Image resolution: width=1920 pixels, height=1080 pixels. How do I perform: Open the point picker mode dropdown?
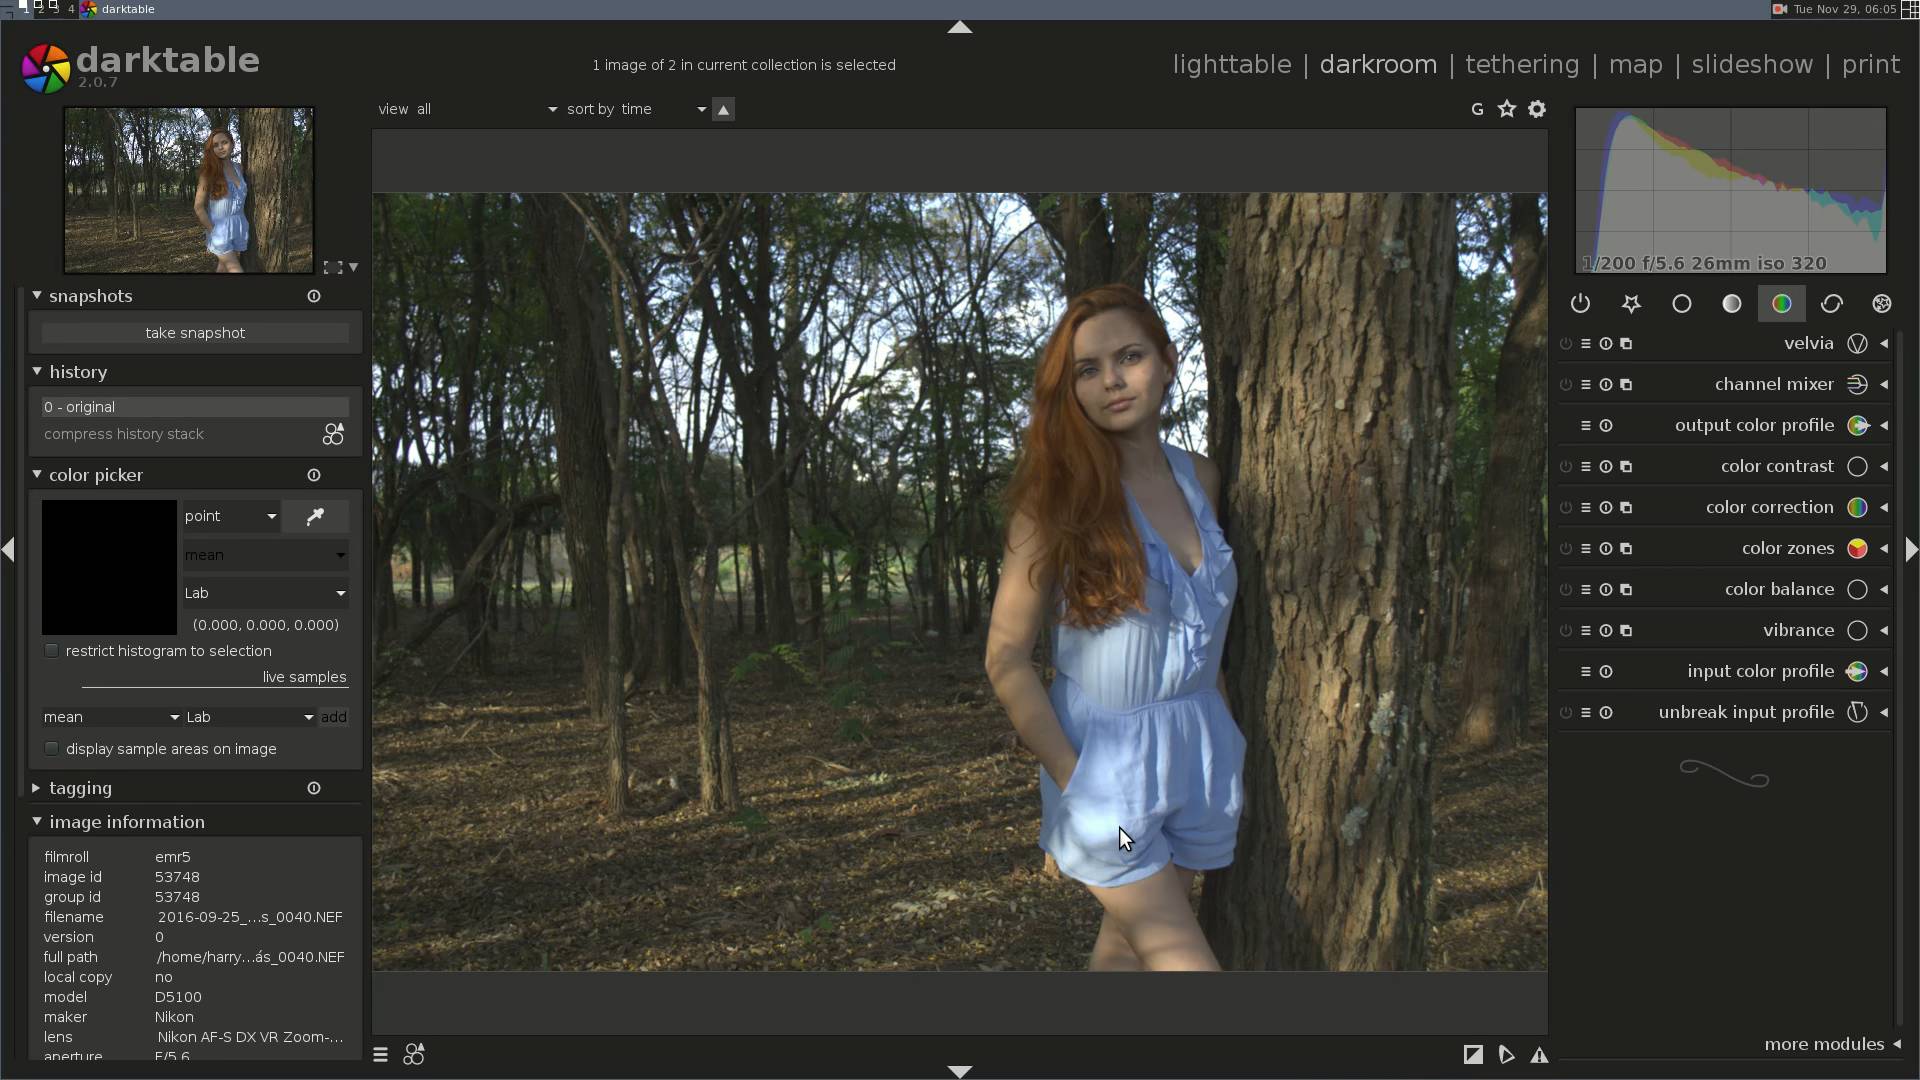coord(230,517)
